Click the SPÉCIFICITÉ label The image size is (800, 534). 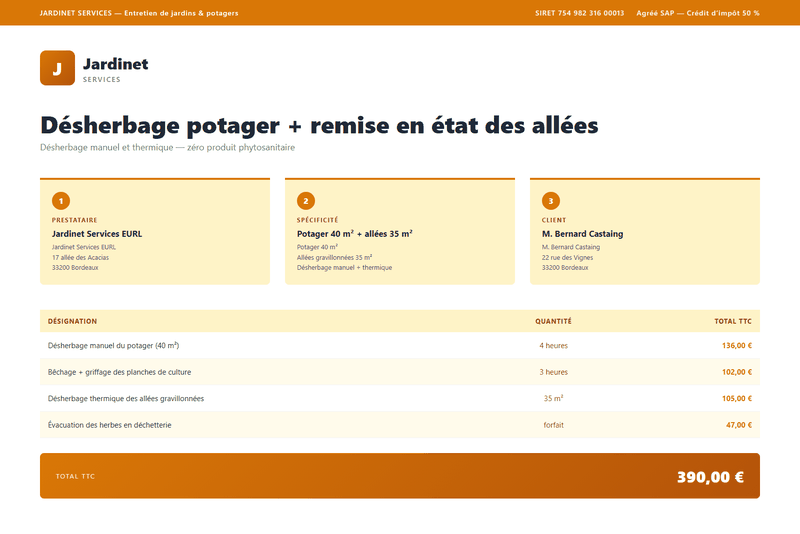coord(317,220)
